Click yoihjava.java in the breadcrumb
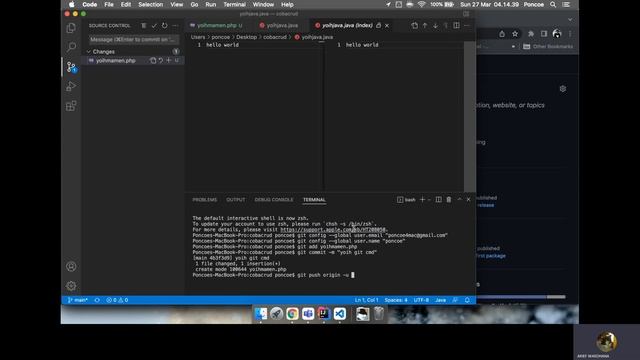Screen dimensions: 640x360 [x=317, y=37]
